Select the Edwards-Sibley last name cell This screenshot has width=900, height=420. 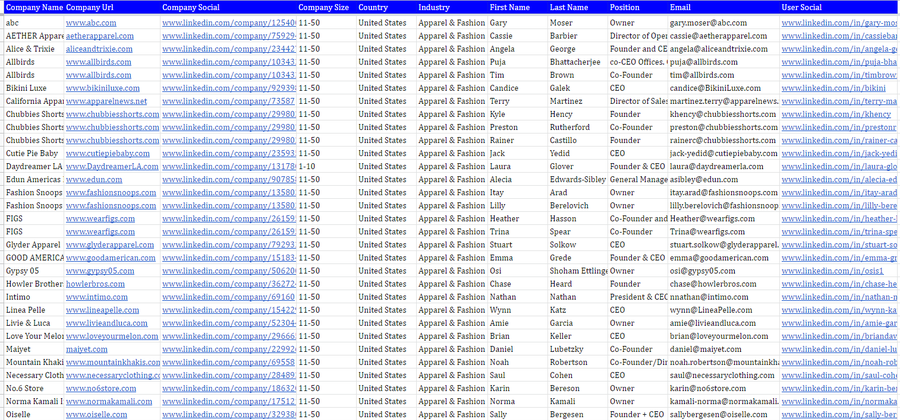click(577, 180)
